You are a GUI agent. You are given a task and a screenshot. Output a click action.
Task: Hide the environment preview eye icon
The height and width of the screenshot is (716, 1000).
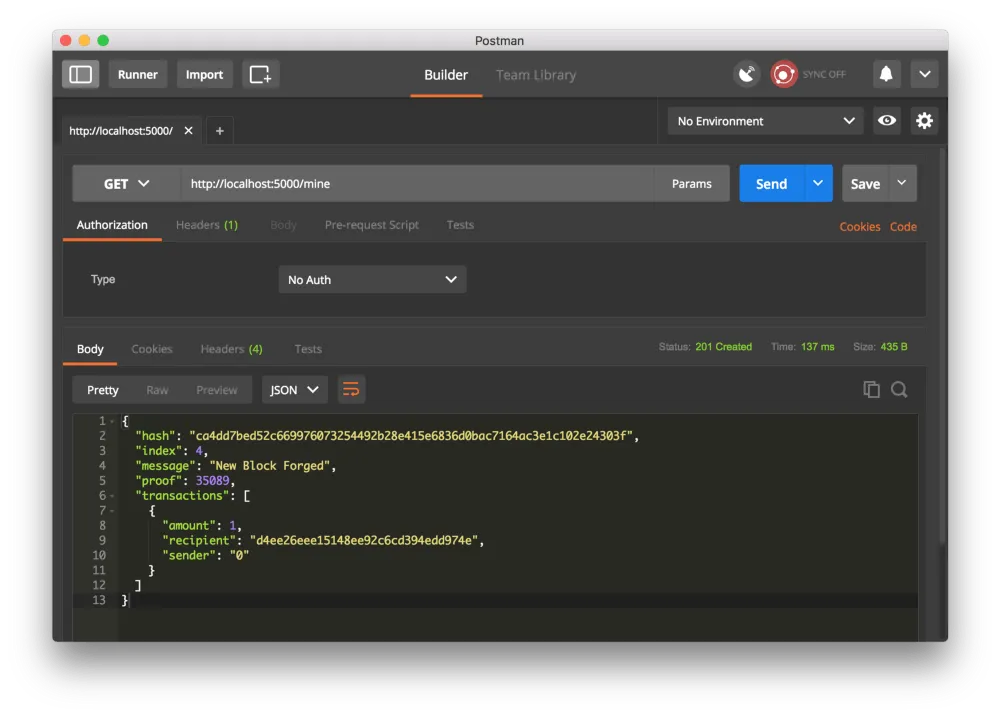tap(887, 120)
